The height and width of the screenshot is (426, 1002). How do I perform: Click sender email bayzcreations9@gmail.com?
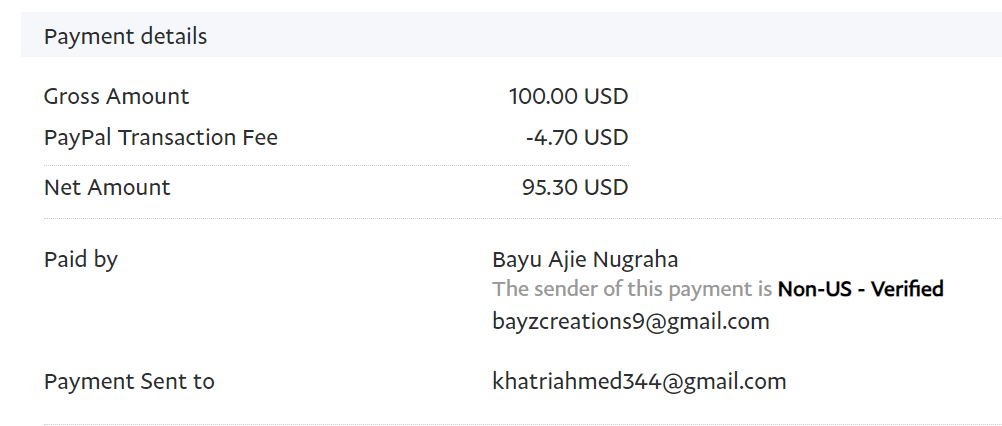[630, 321]
